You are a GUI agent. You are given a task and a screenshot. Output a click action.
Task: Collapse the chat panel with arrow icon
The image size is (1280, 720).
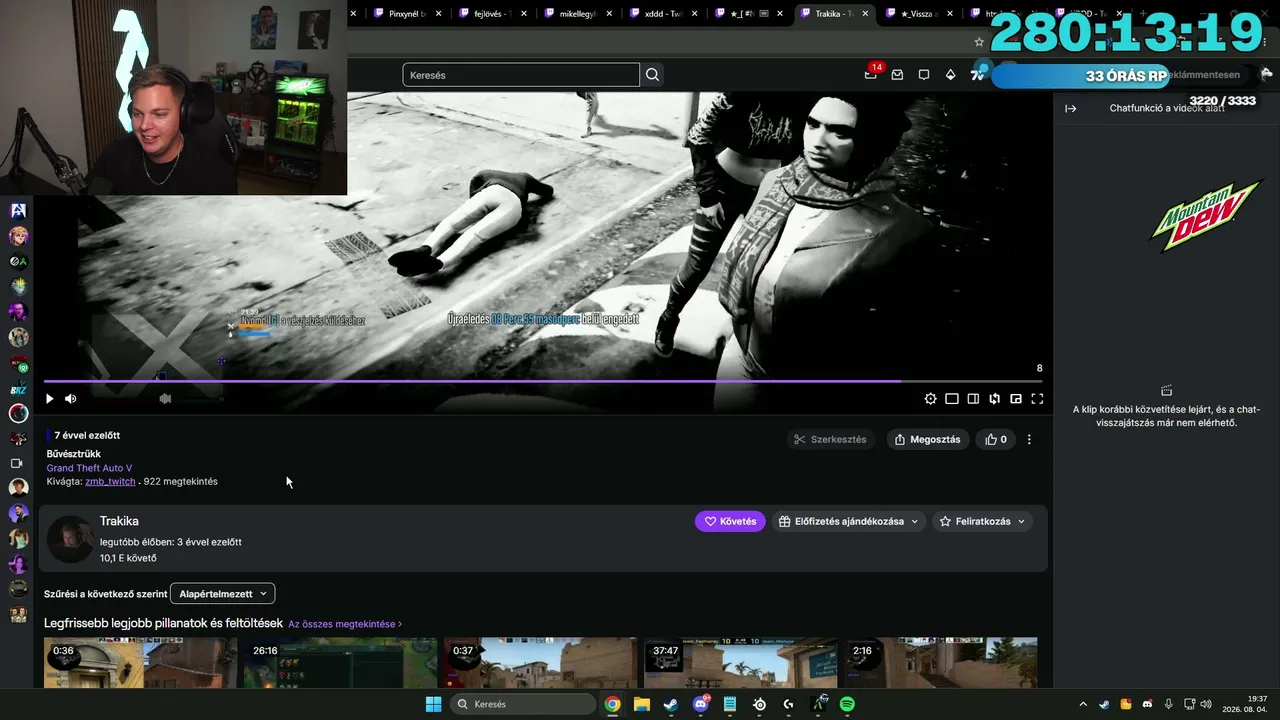click(x=1071, y=108)
